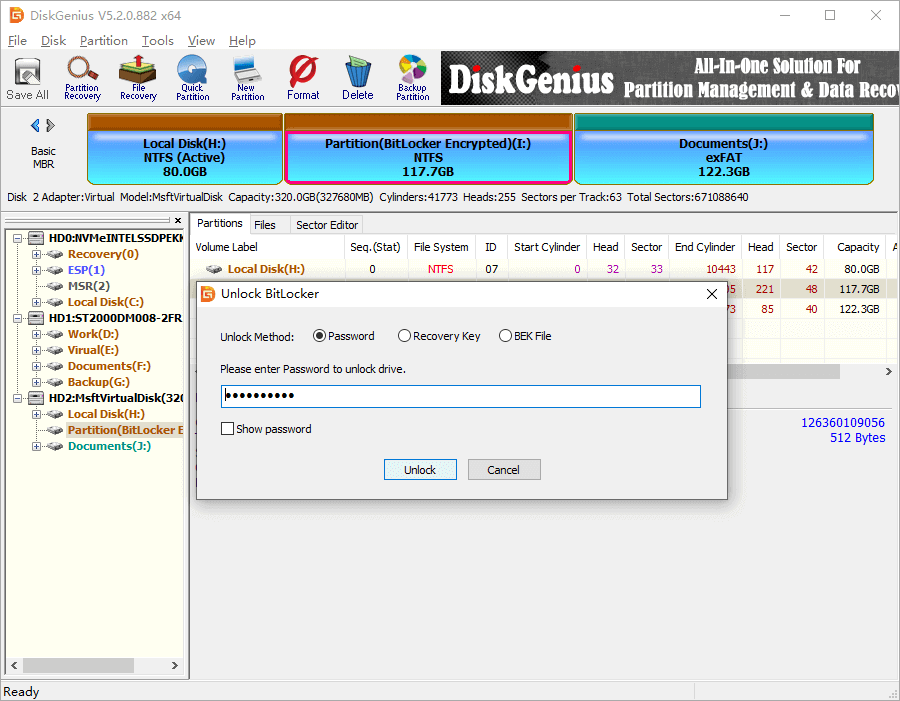Click the Documents(J:) exFAT partition bar
Image resolution: width=900 pixels, height=701 pixels.
[723, 157]
